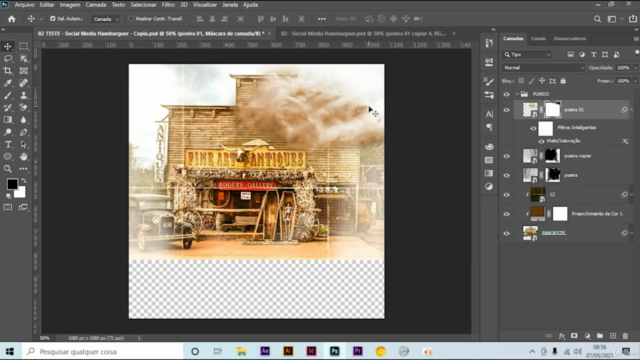This screenshot has height=360, width=640.
Task: Click the three dots more options in options bar
Action: click(322, 19)
